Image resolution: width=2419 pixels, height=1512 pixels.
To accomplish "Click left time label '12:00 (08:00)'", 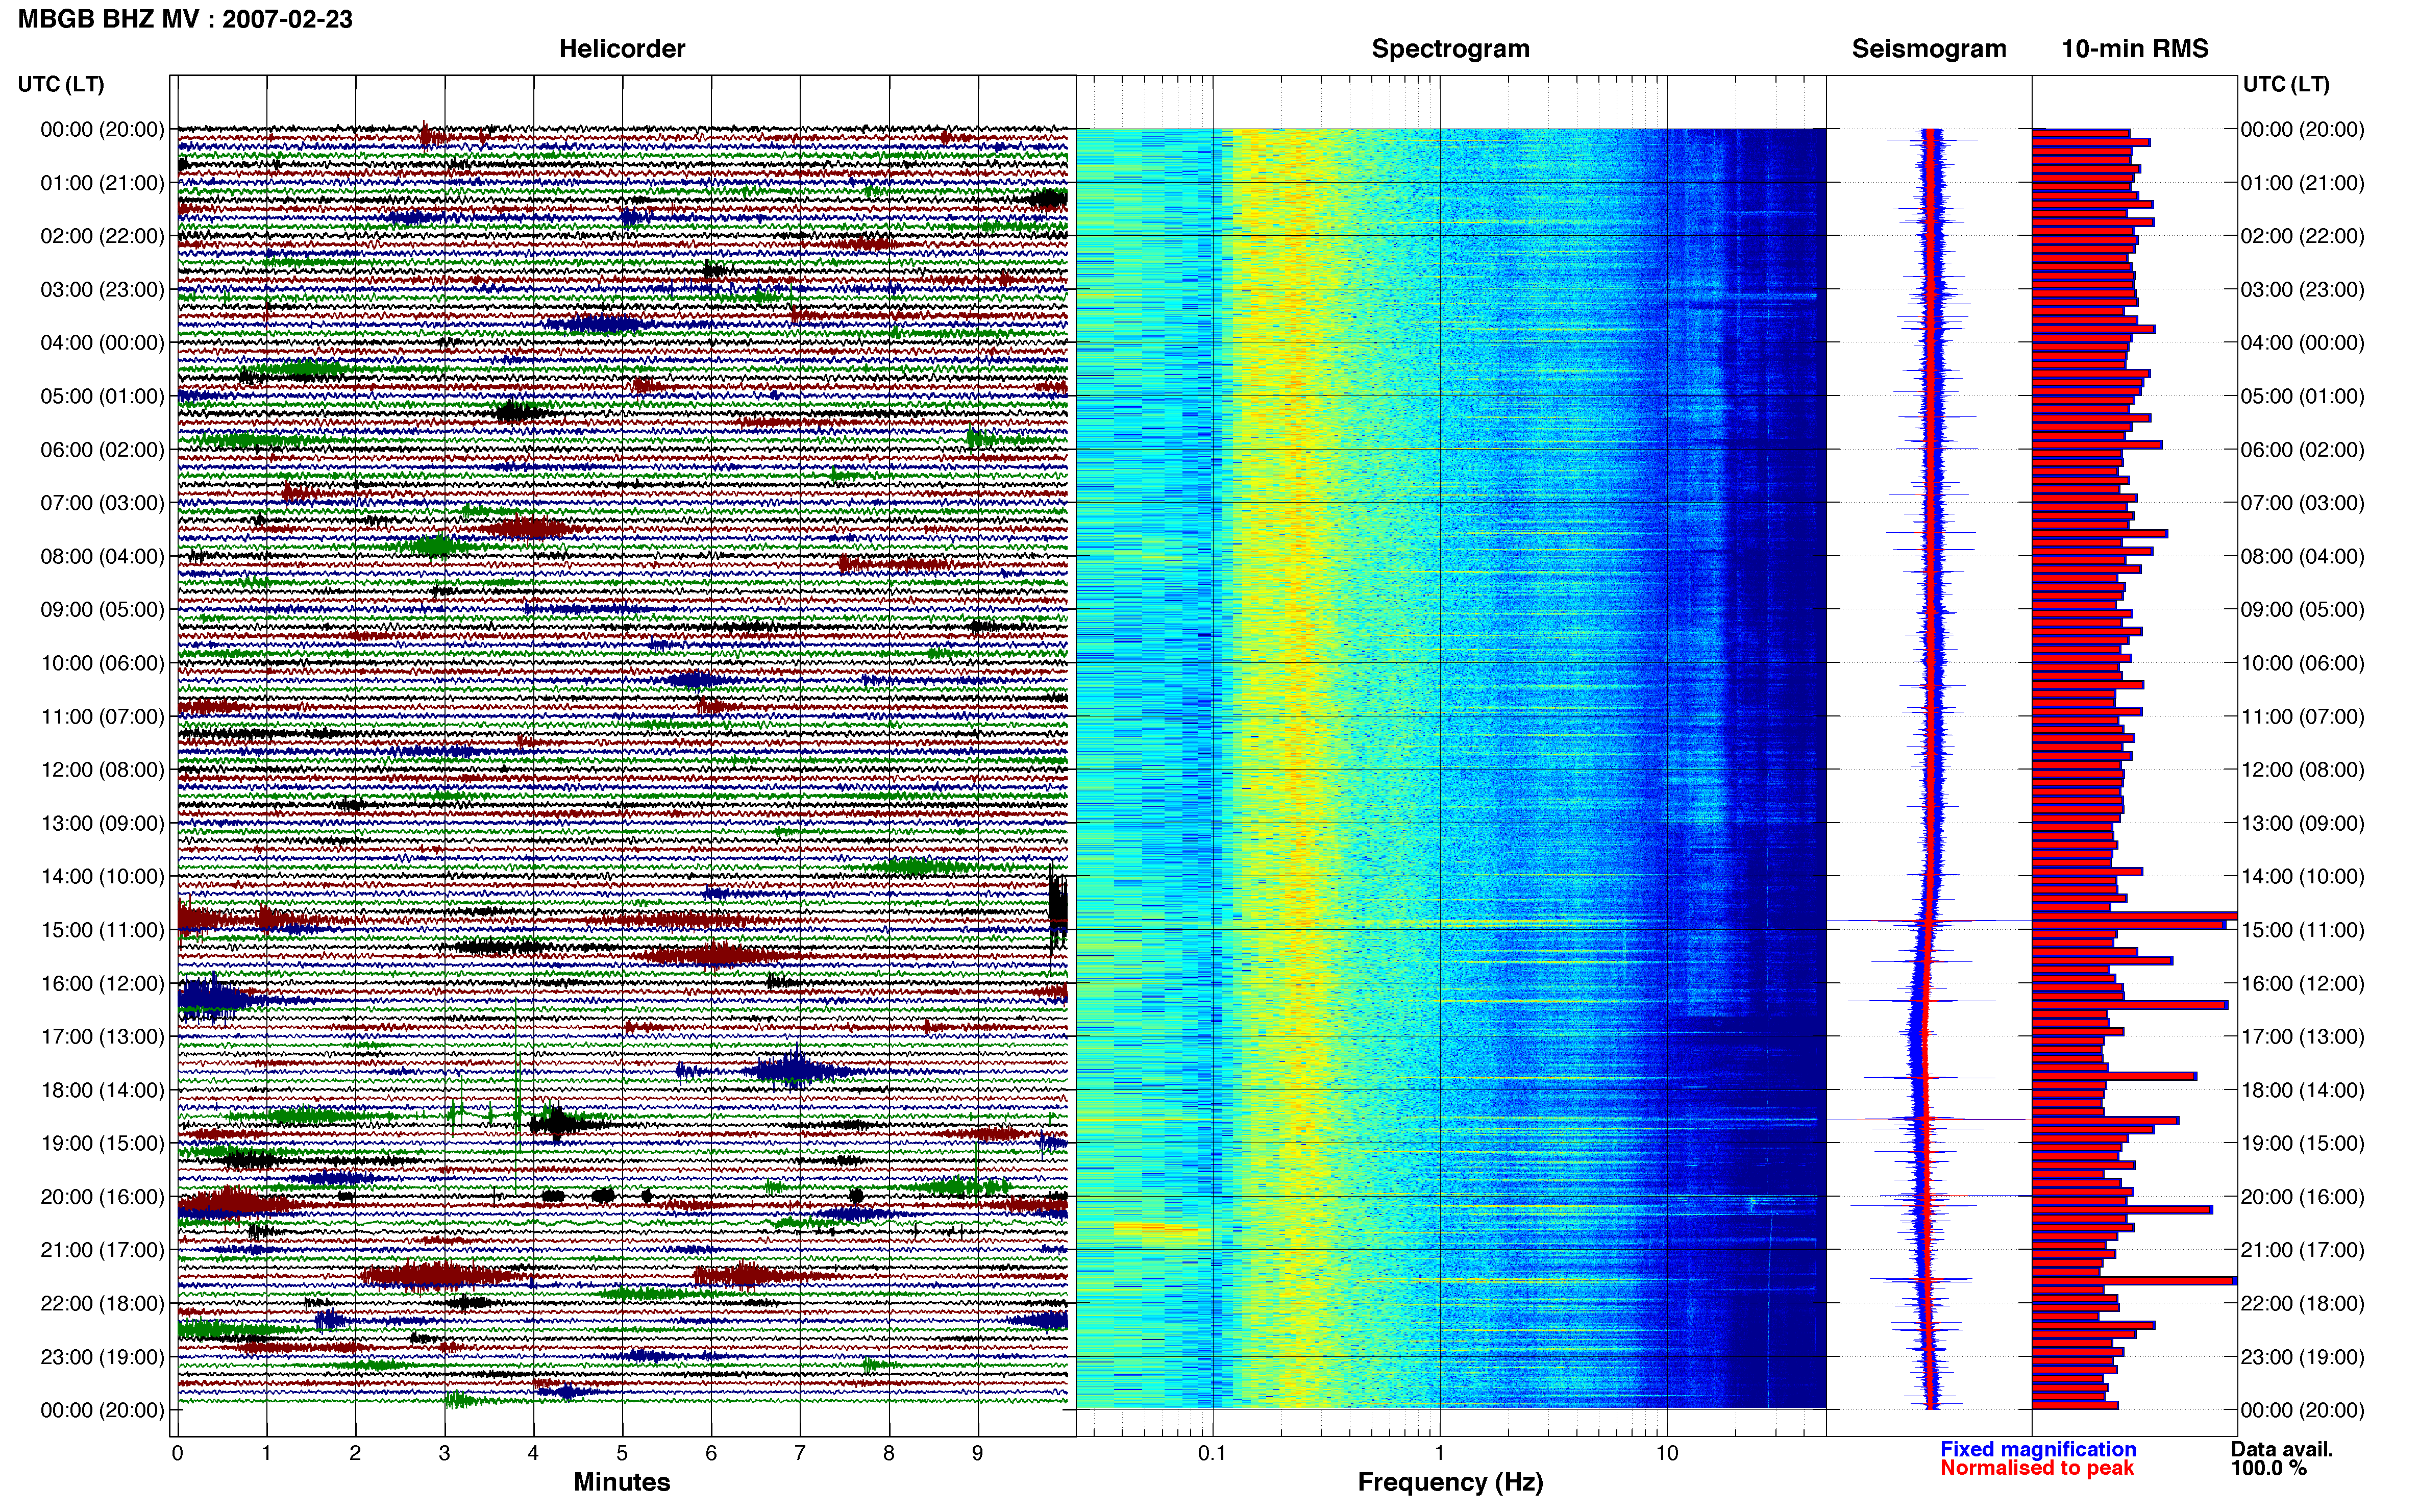I will 102,770.
